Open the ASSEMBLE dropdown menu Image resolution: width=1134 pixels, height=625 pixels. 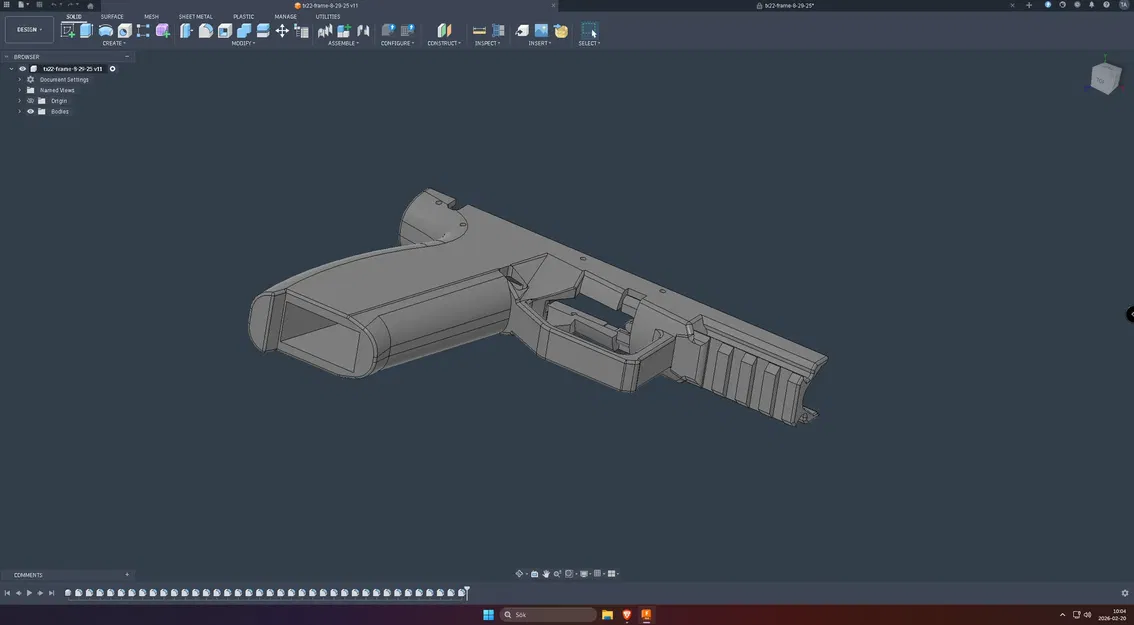[x=344, y=43]
